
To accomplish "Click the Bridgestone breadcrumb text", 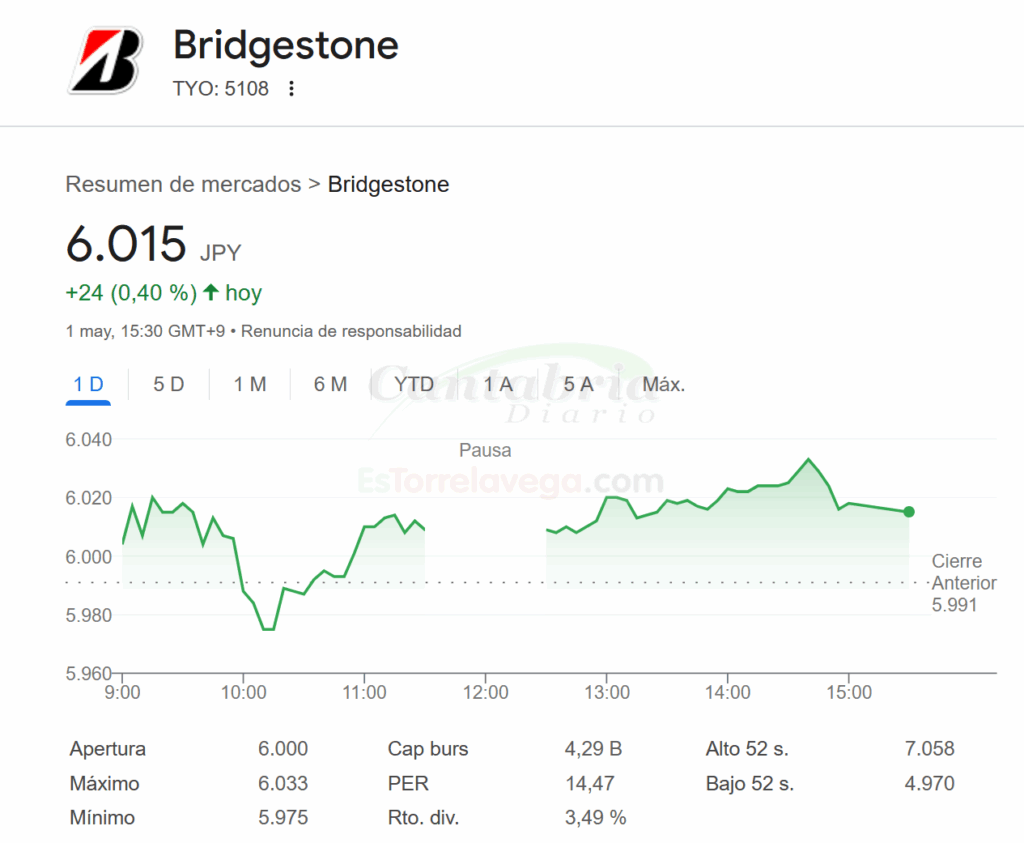I will [x=389, y=184].
